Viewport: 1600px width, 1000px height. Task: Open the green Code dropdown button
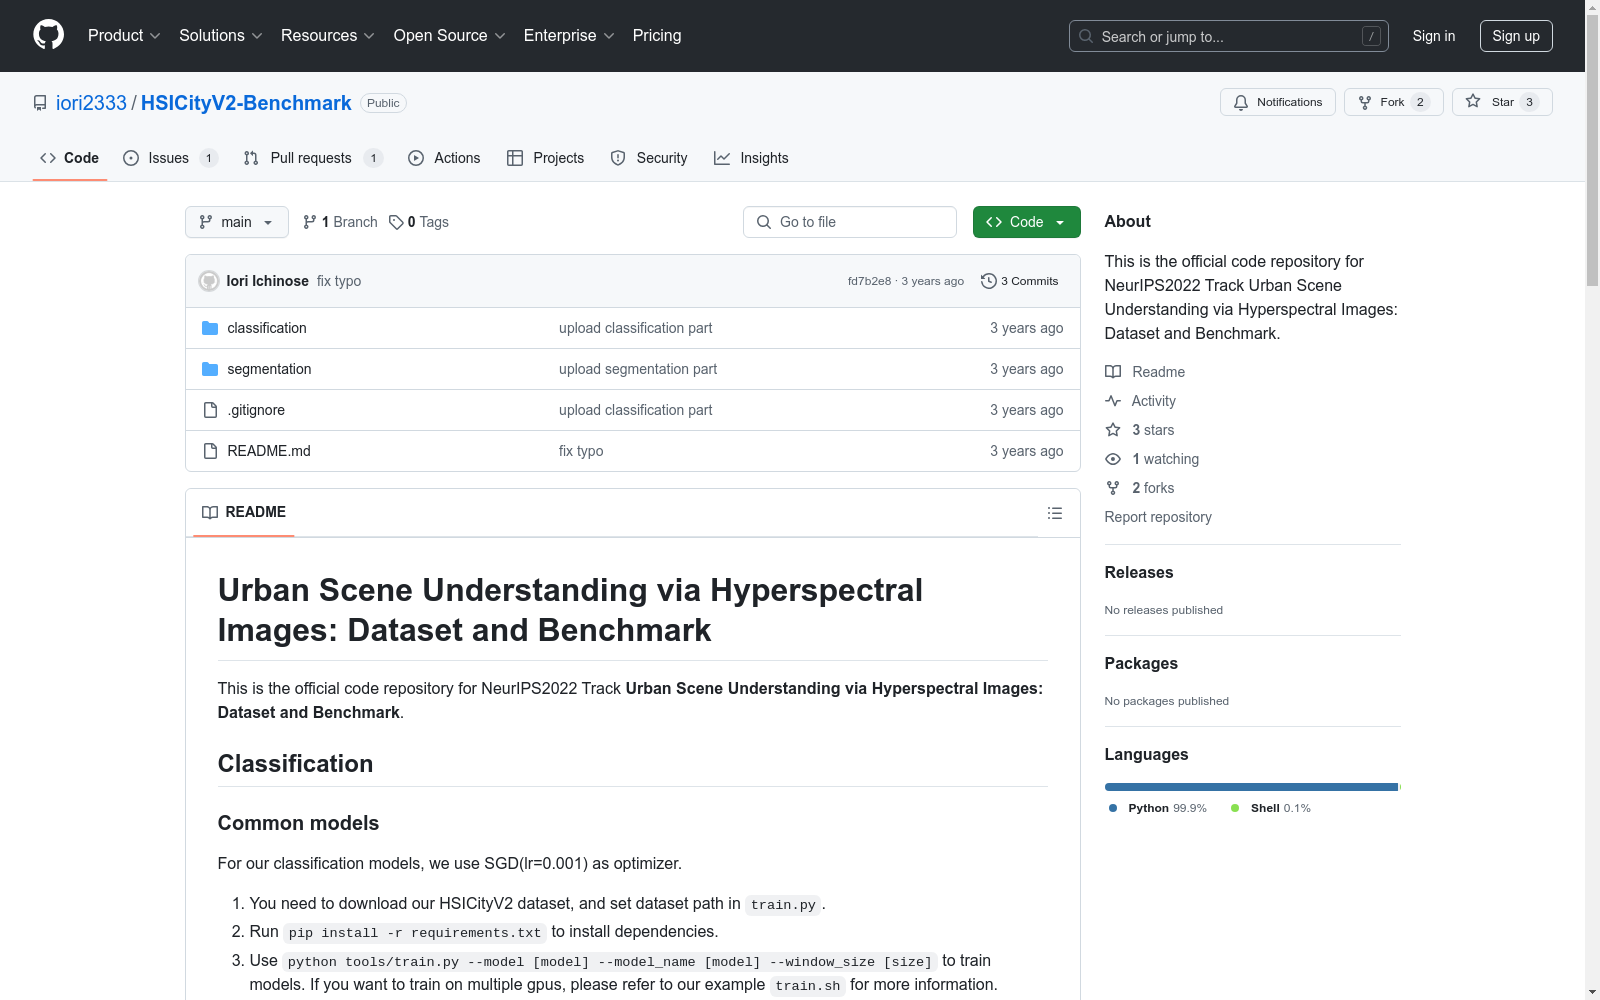1026,222
